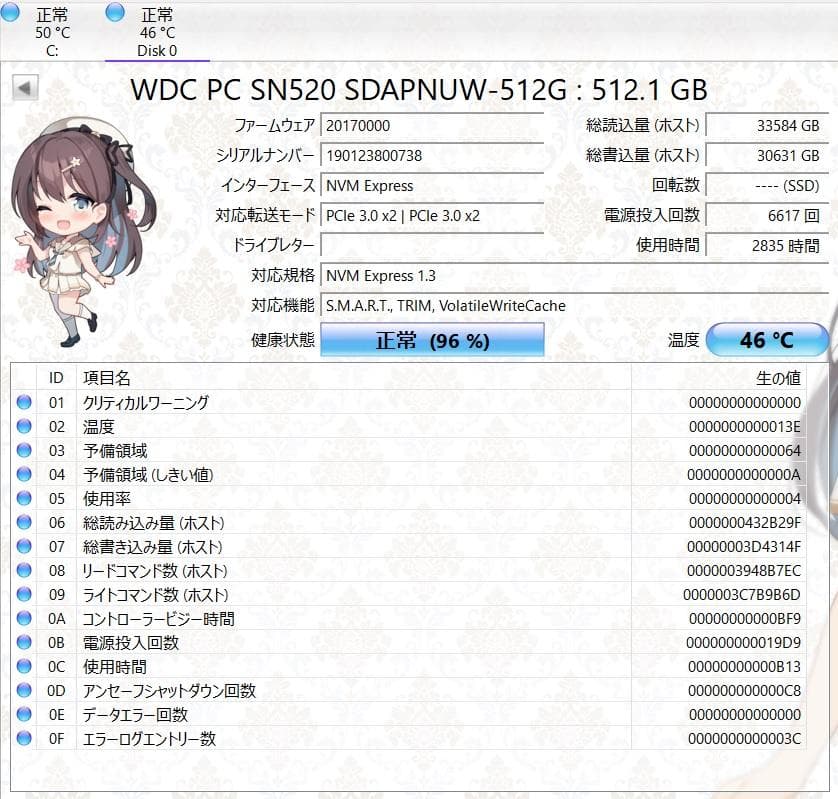
Task: Click raw value 0000000000000A
Action: (744, 475)
